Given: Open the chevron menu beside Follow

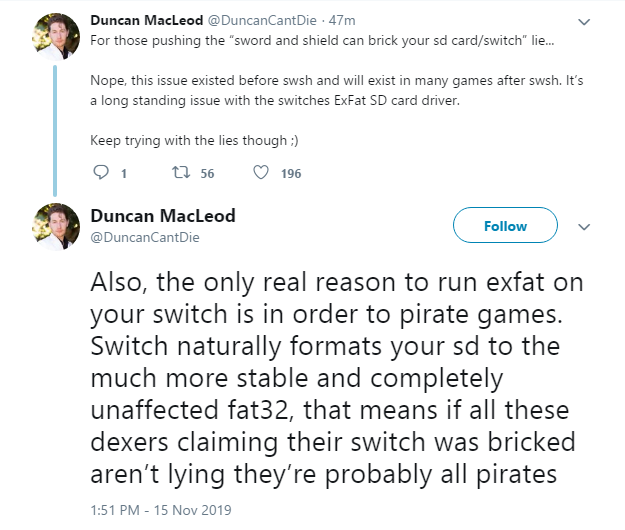Looking at the screenshot, I should tap(584, 227).
